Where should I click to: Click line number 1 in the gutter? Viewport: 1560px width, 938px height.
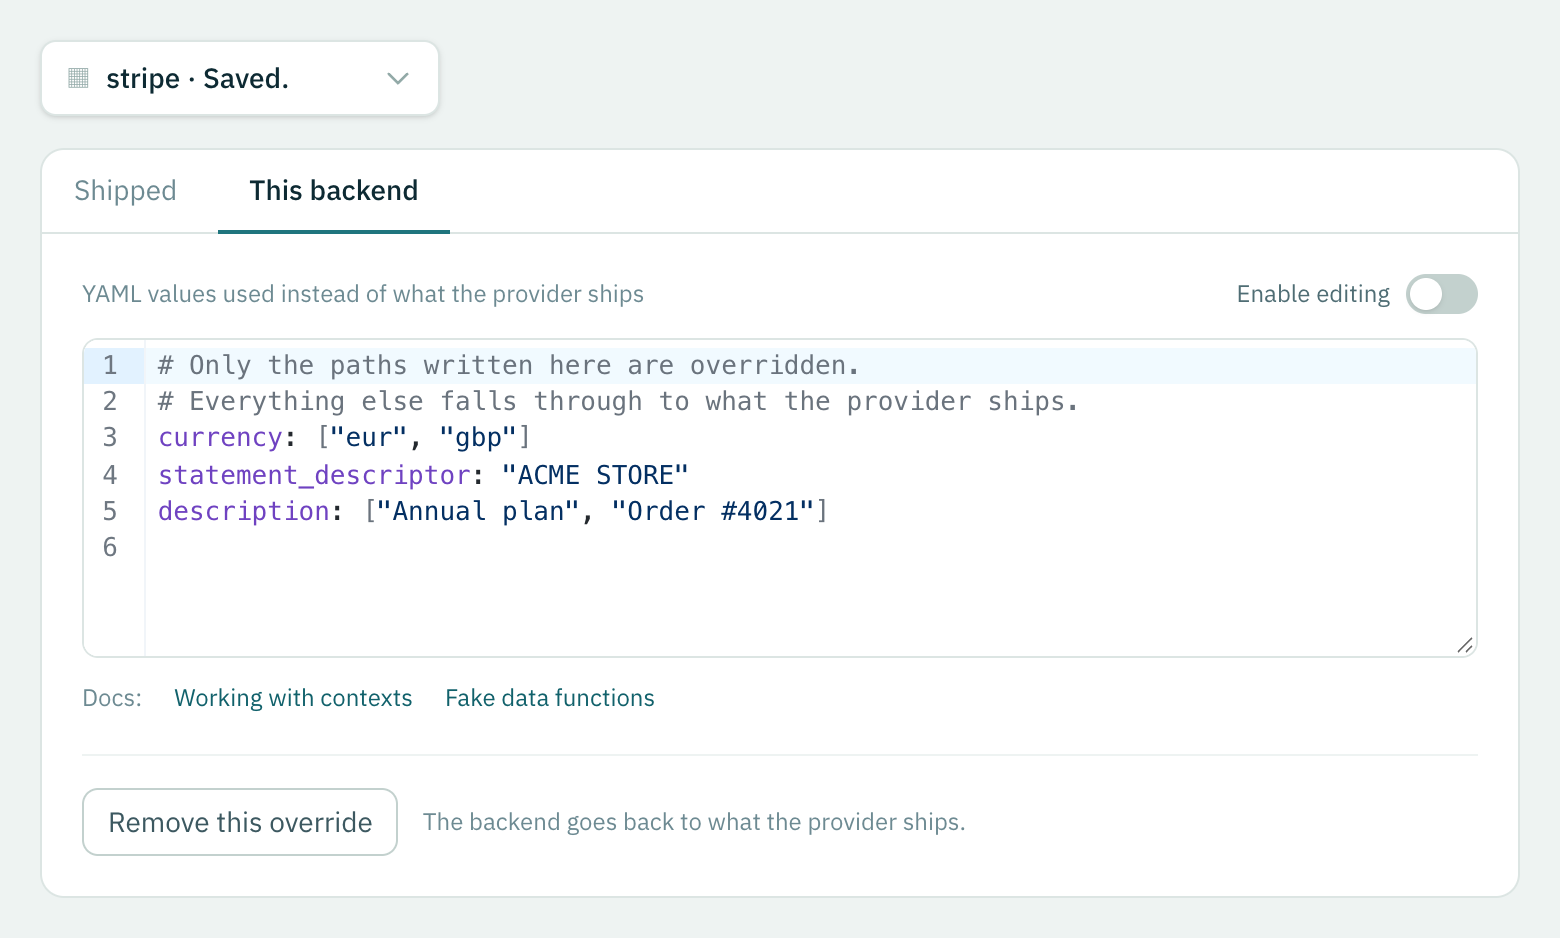click(x=110, y=366)
